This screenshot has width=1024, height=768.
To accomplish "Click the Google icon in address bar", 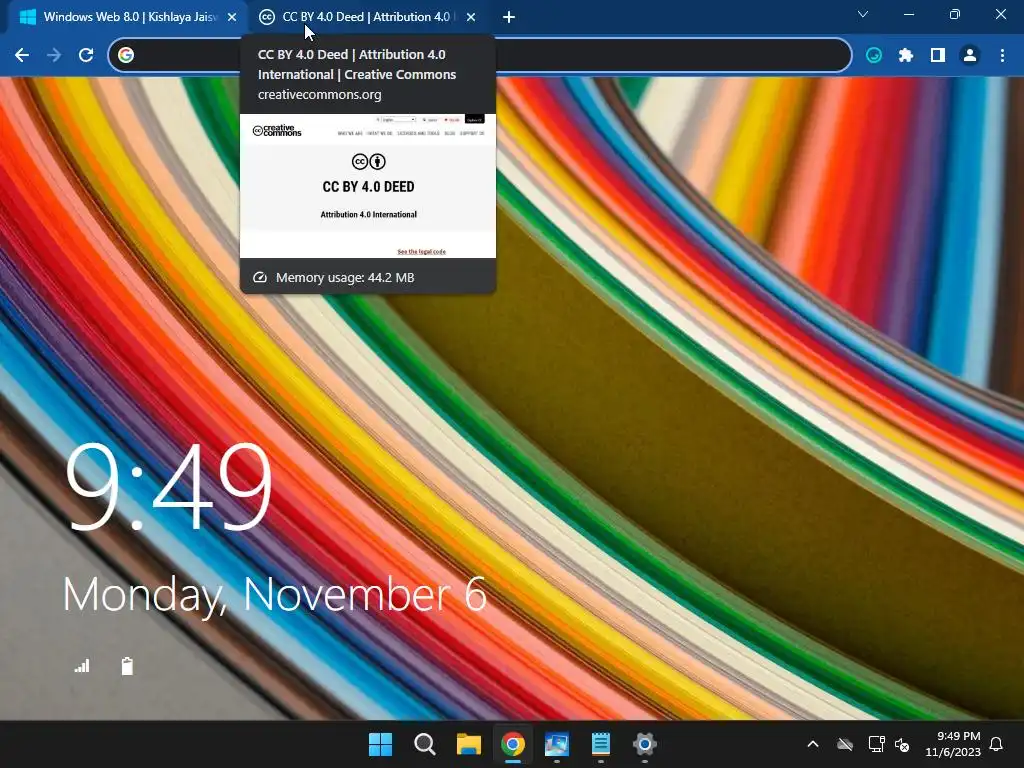I will click(126, 56).
